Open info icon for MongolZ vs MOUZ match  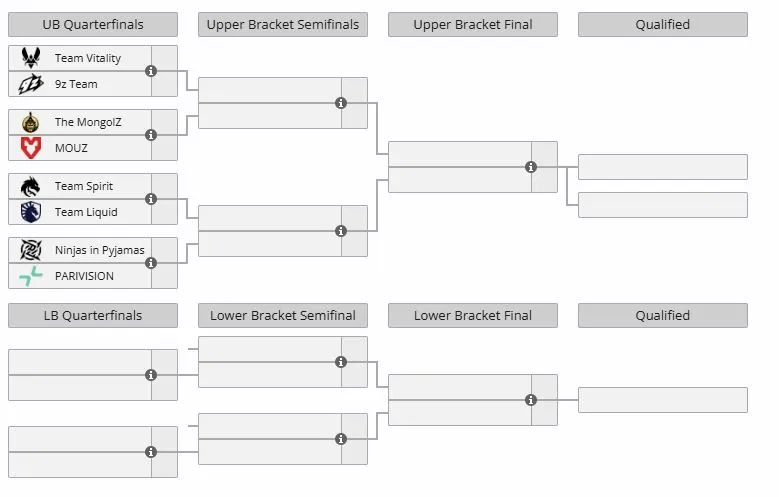pos(151,135)
